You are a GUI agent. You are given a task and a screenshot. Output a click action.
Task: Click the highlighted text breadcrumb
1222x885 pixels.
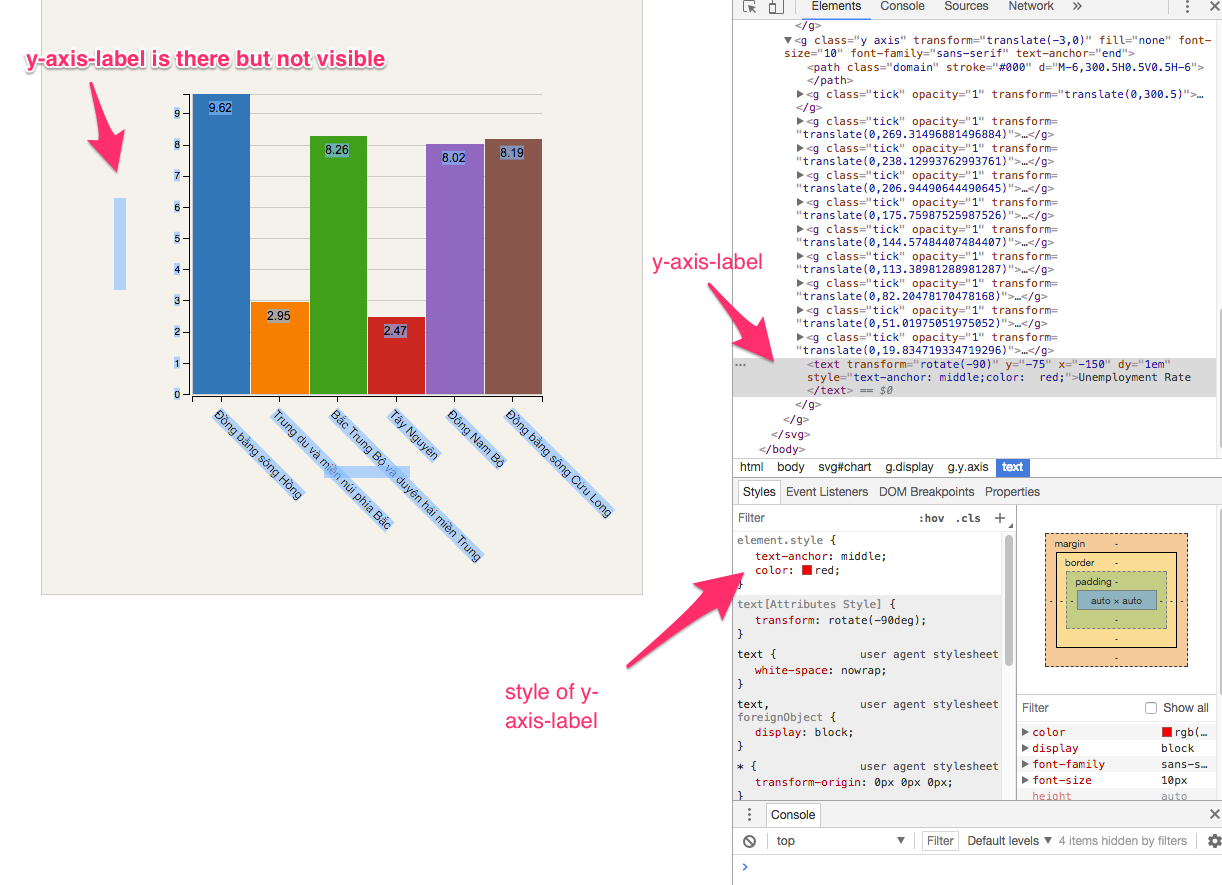(1013, 467)
